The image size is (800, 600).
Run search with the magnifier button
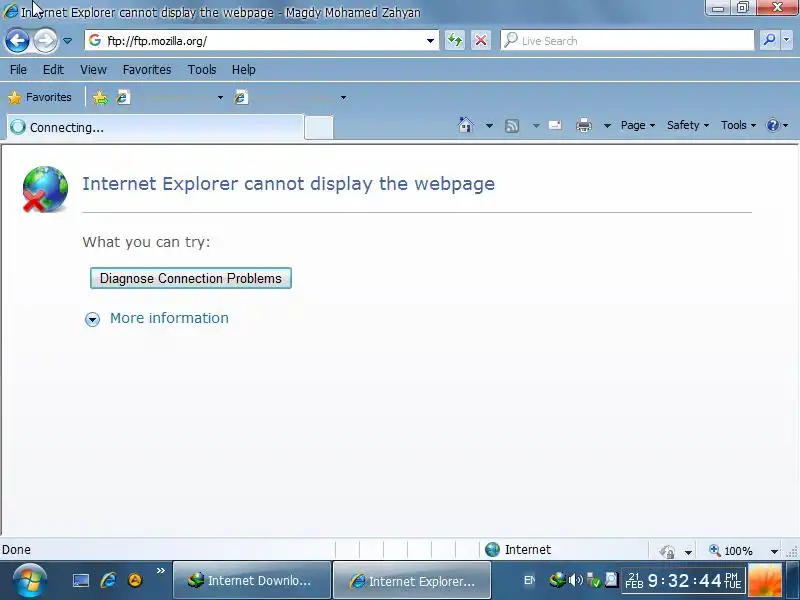pos(769,40)
